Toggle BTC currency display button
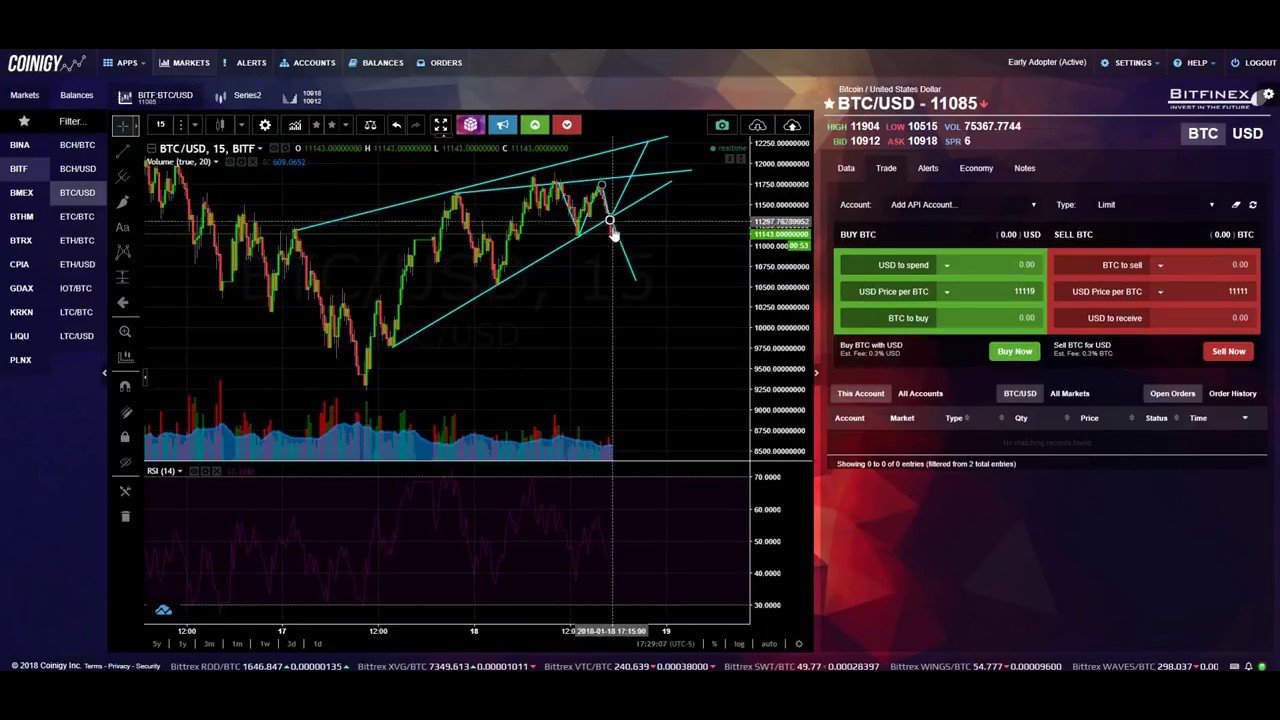The image size is (1280, 720). [x=1203, y=134]
